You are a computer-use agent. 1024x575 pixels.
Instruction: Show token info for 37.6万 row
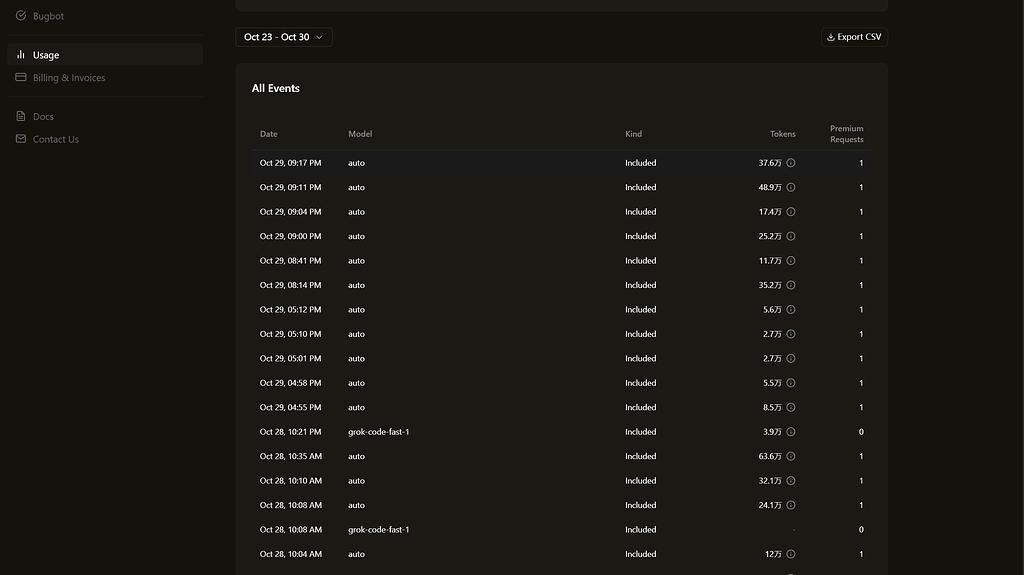coord(790,163)
